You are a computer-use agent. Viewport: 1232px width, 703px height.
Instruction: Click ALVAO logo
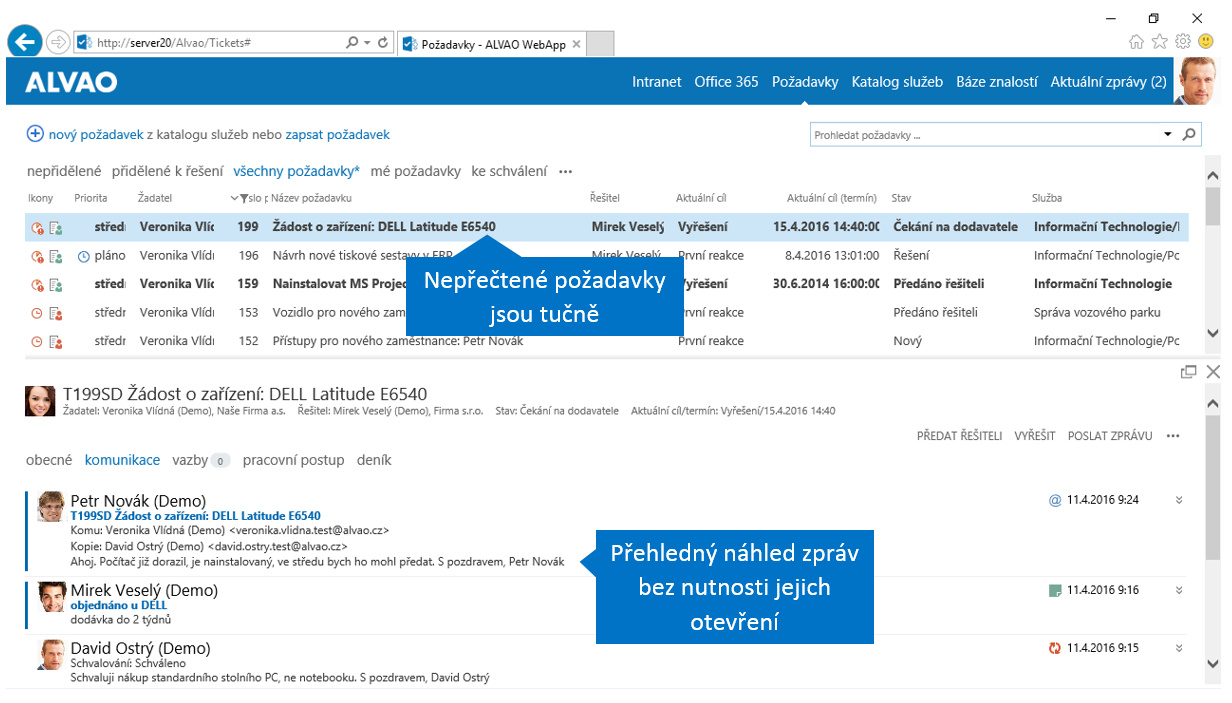(71, 82)
